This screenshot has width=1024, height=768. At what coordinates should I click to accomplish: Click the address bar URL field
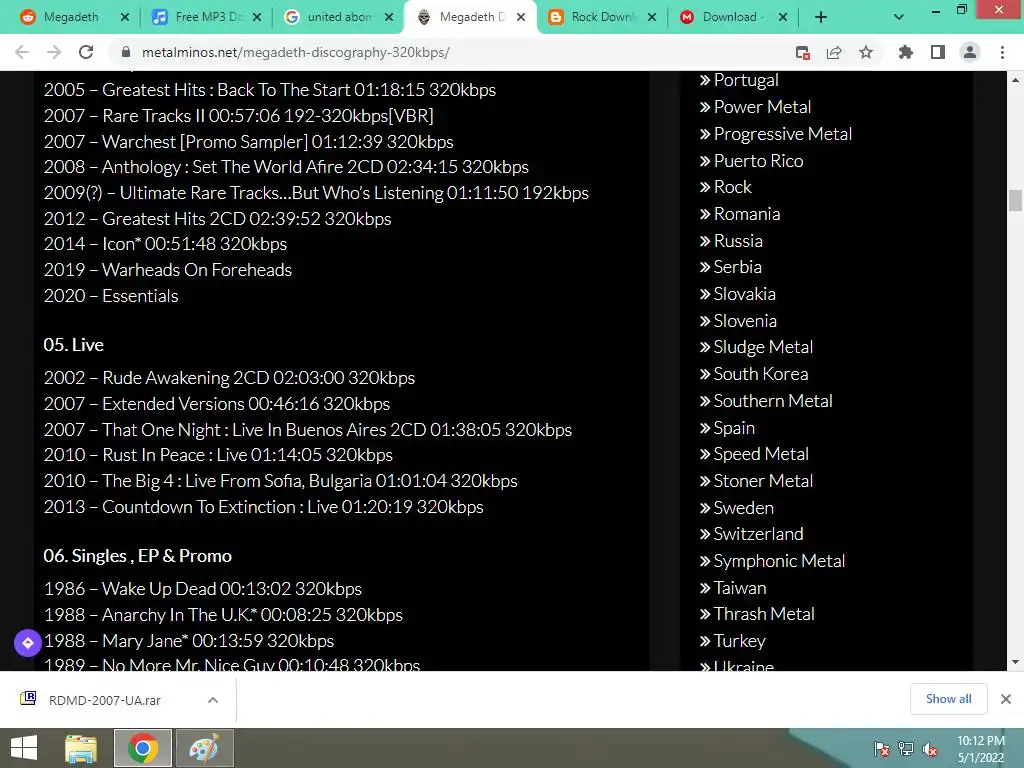pos(451,52)
